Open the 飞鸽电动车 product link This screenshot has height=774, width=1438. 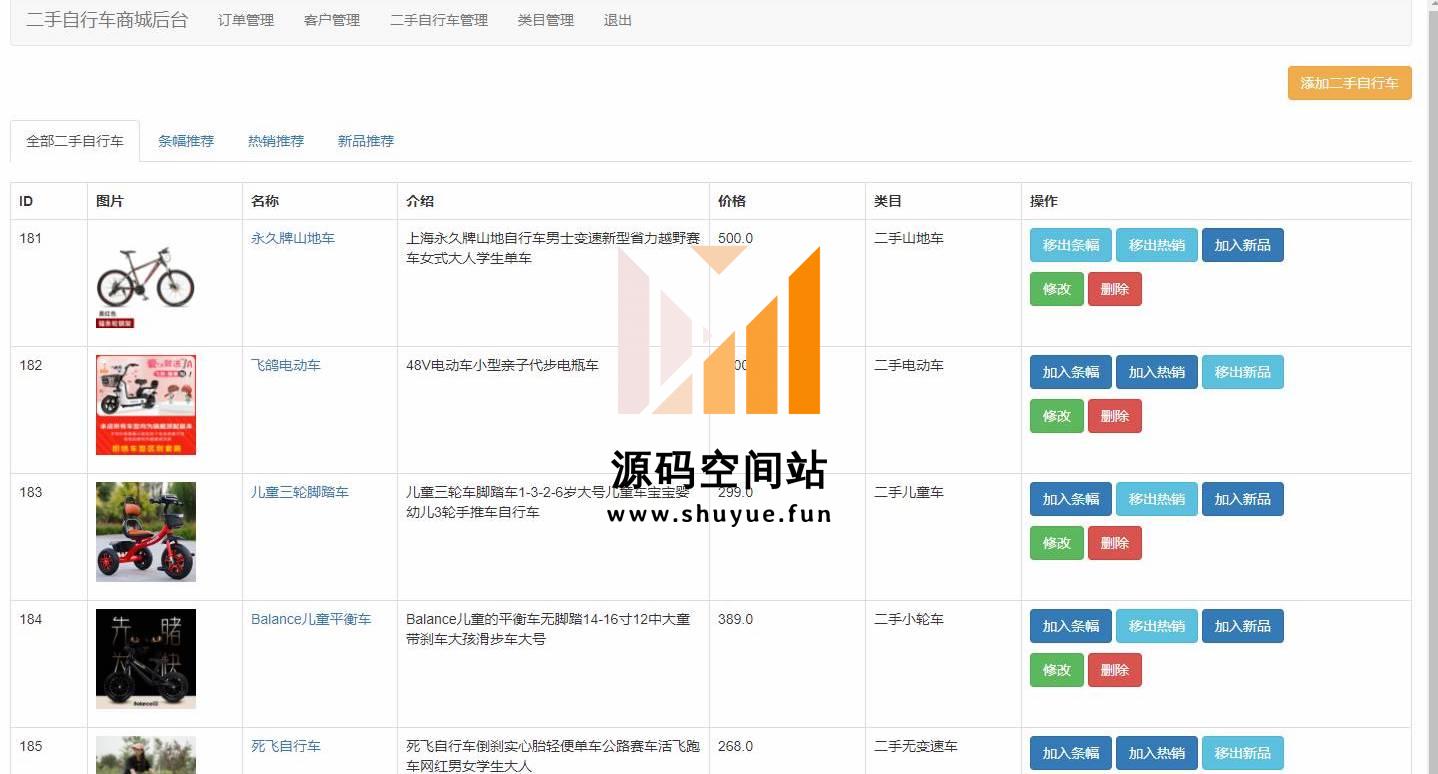286,365
